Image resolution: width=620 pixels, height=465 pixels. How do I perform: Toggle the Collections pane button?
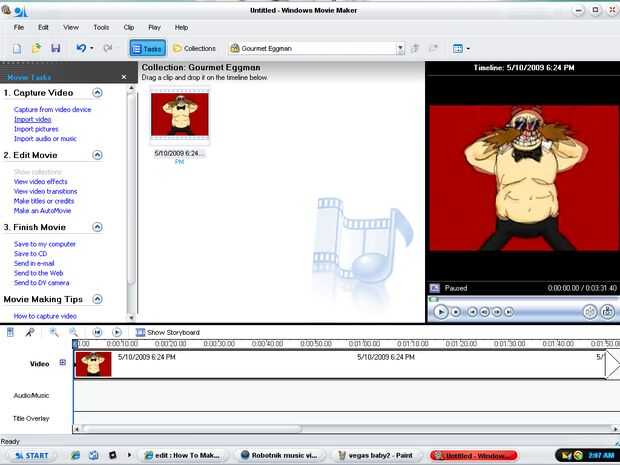click(x=195, y=48)
